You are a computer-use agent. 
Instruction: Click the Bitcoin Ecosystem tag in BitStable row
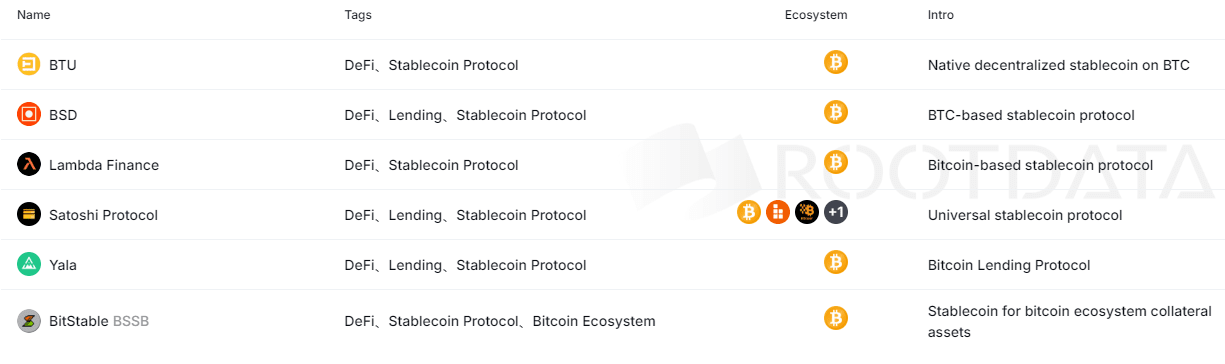click(594, 321)
